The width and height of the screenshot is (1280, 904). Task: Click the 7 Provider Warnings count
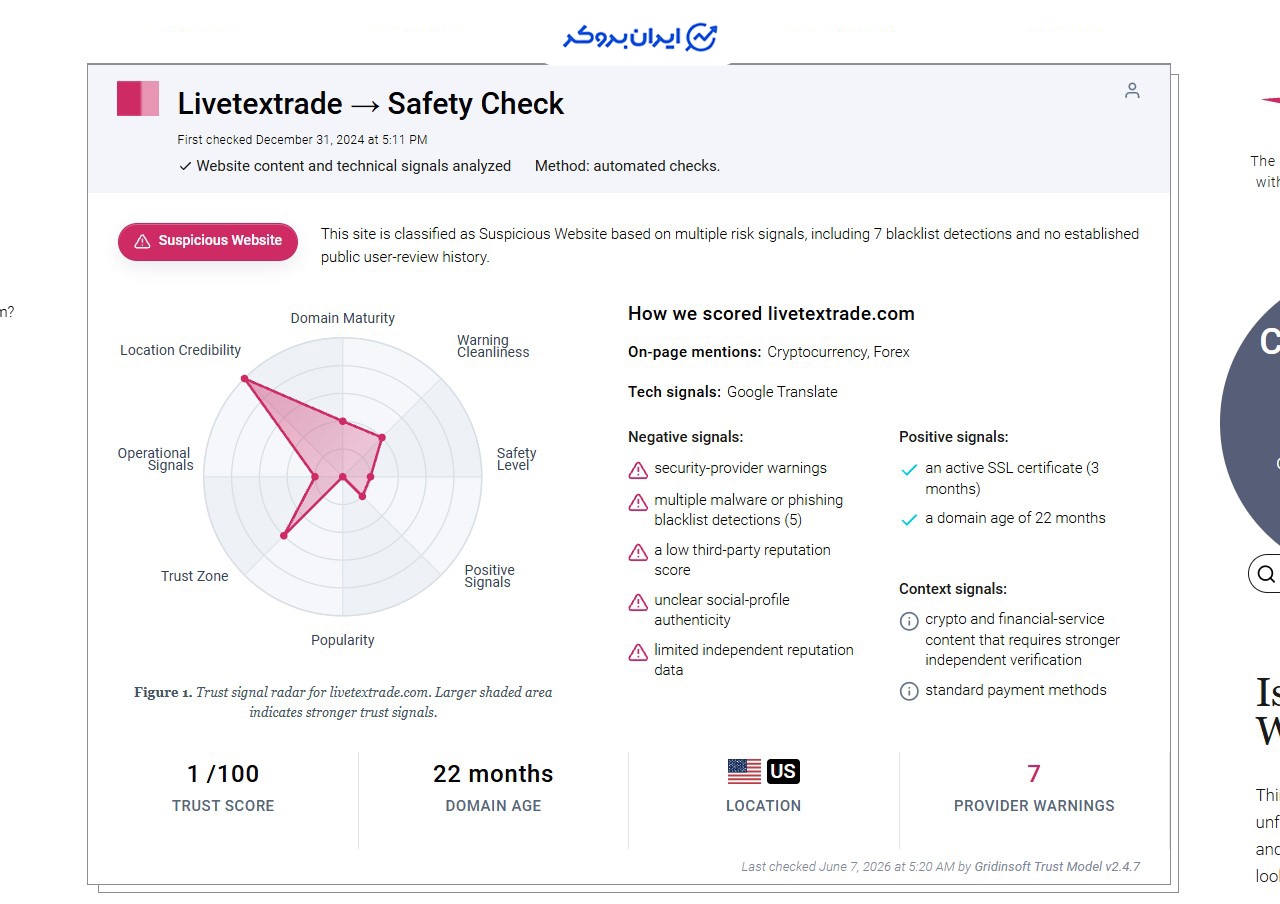[1034, 774]
